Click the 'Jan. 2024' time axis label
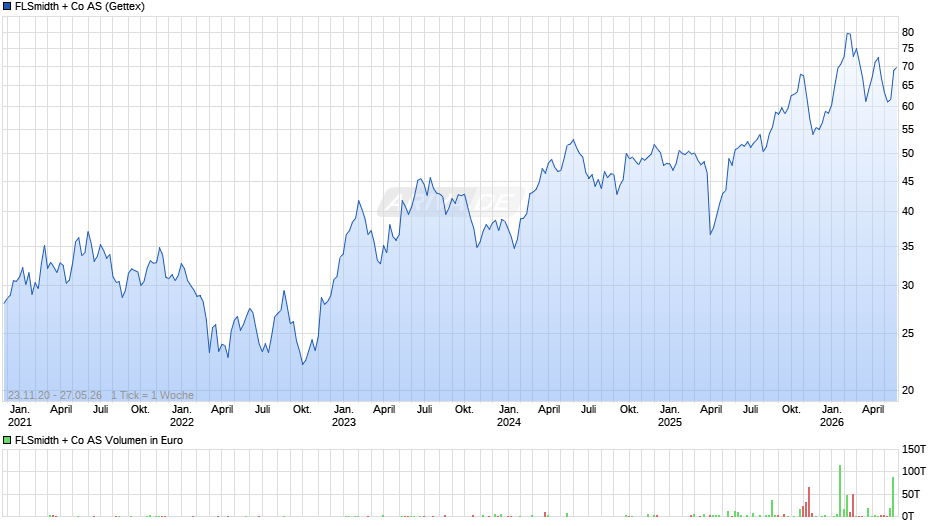940x526 pixels. point(508,416)
